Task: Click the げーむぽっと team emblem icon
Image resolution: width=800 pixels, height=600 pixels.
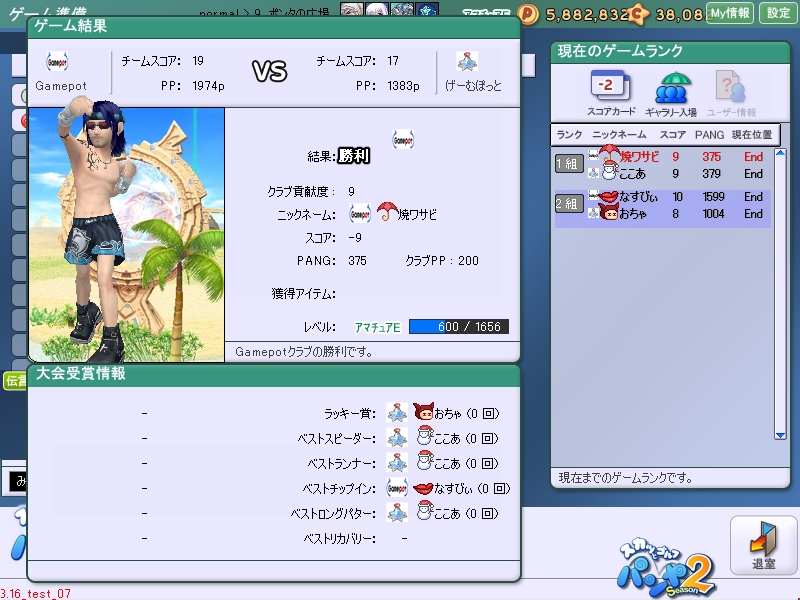Action: [x=467, y=62]
